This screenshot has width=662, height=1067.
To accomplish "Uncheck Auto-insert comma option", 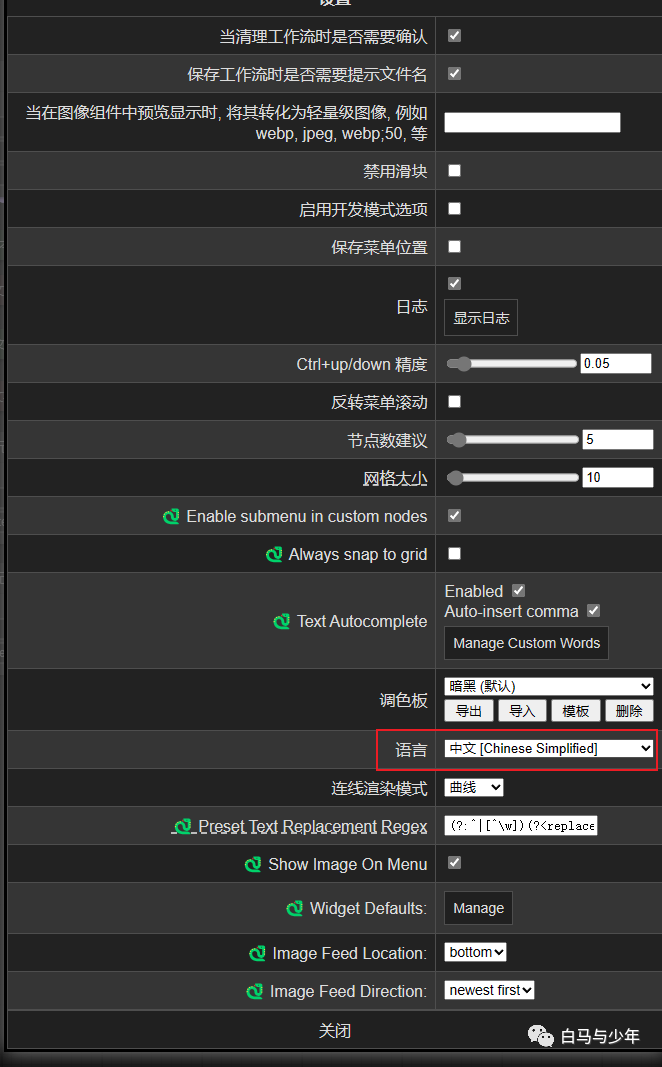I will click(593, 611).
